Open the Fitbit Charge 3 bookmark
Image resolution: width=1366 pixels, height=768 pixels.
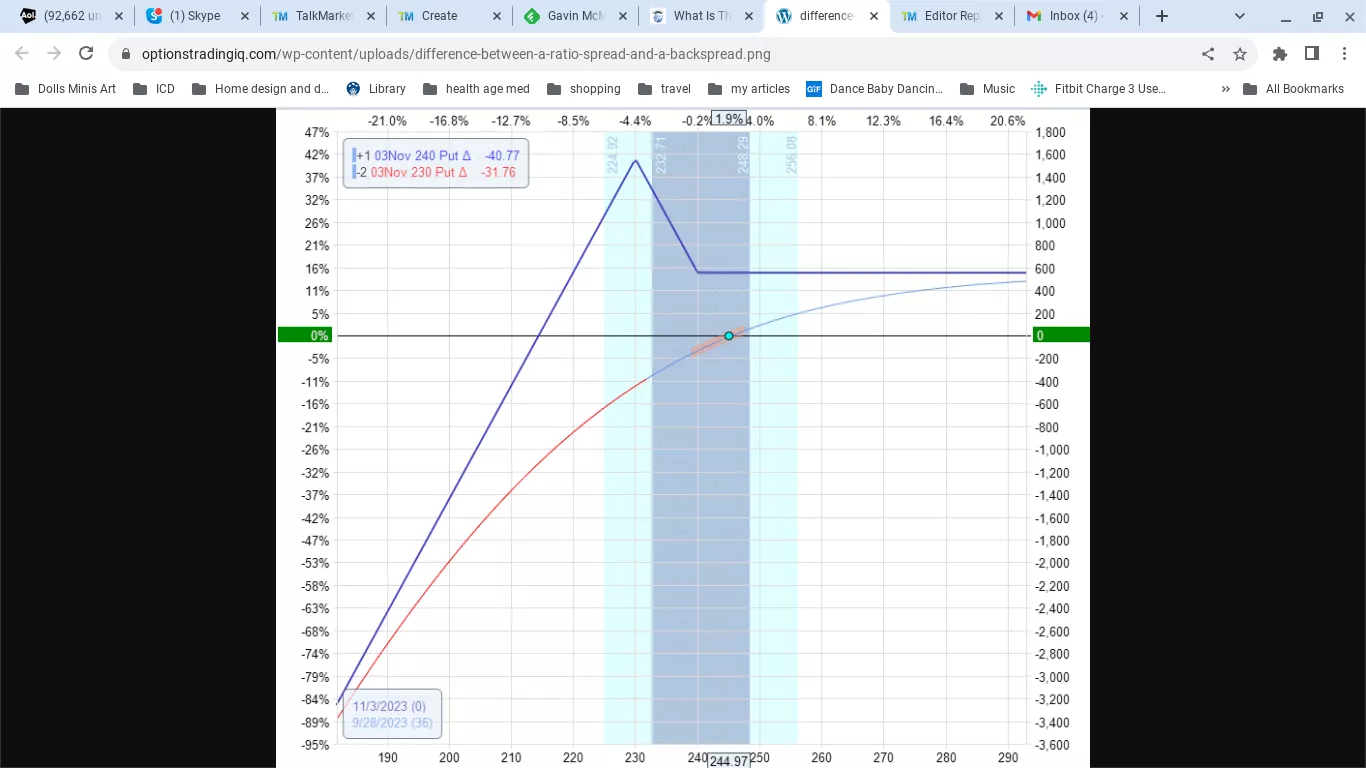1098,89
